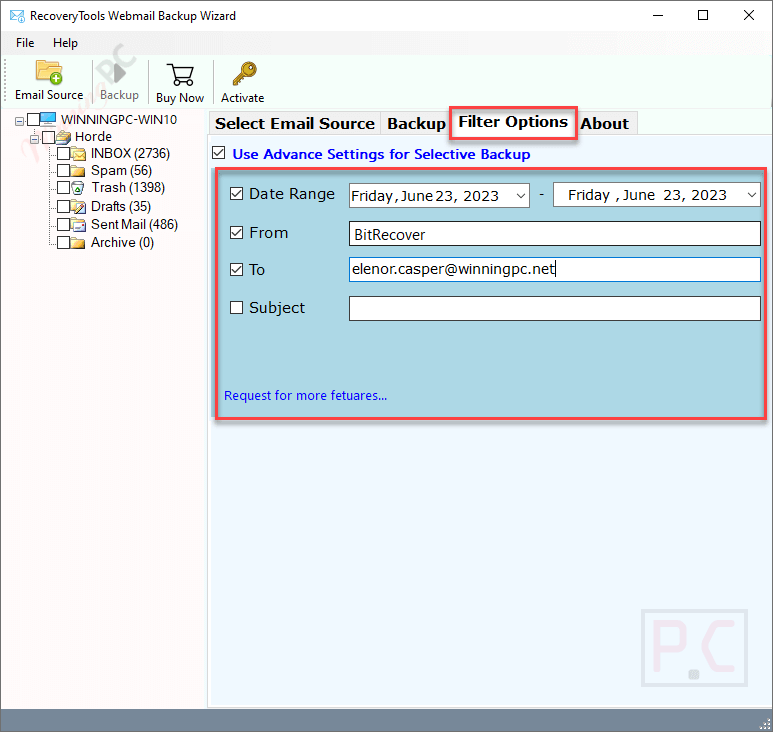The height and width of the screenshot is (732, 773).
Task: Check the INBOX (2736) folder checkbox
Action: [x=63, y=154]
